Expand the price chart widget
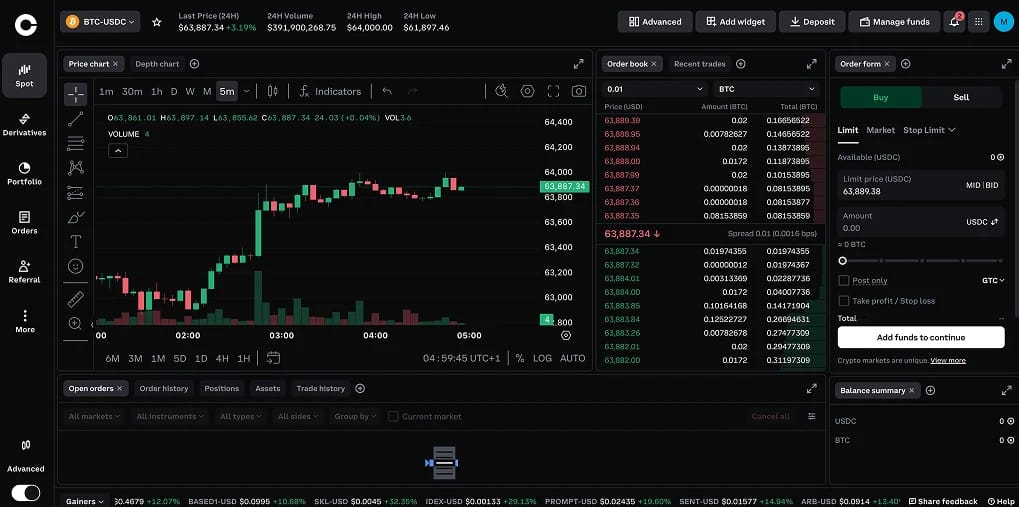The height and width of the screenshot is (507, 1019). click(x=578, y=64)
